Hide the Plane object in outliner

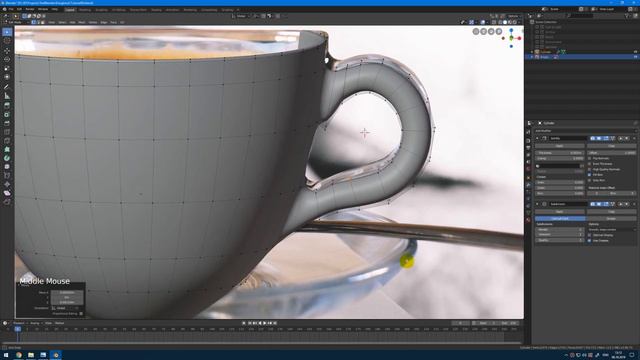635,57
